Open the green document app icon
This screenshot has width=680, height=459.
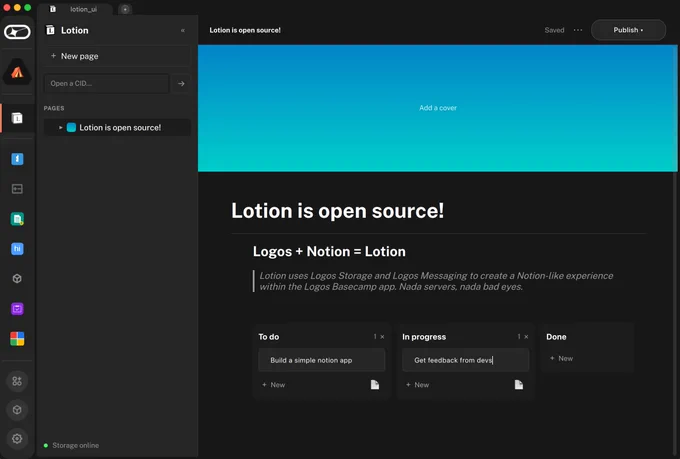[17, 219]
